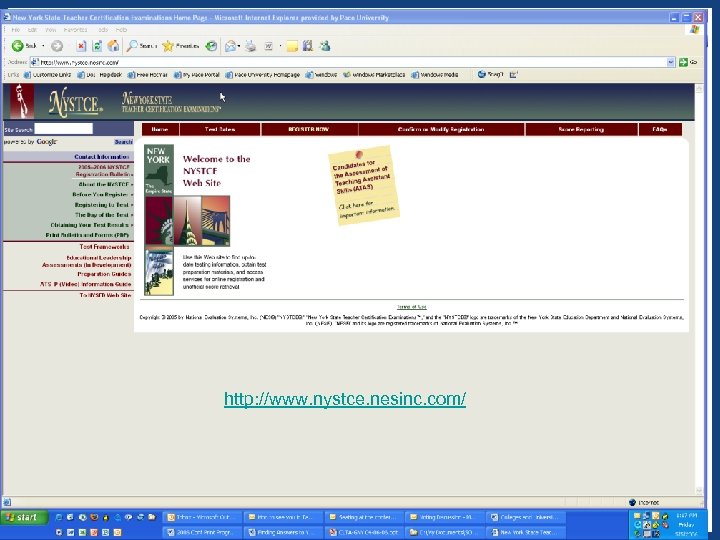This screenshot has height=540, width=720.
Task: Open the NYSTCE Registration Bulletin link
Action: [x=104, y=171]
